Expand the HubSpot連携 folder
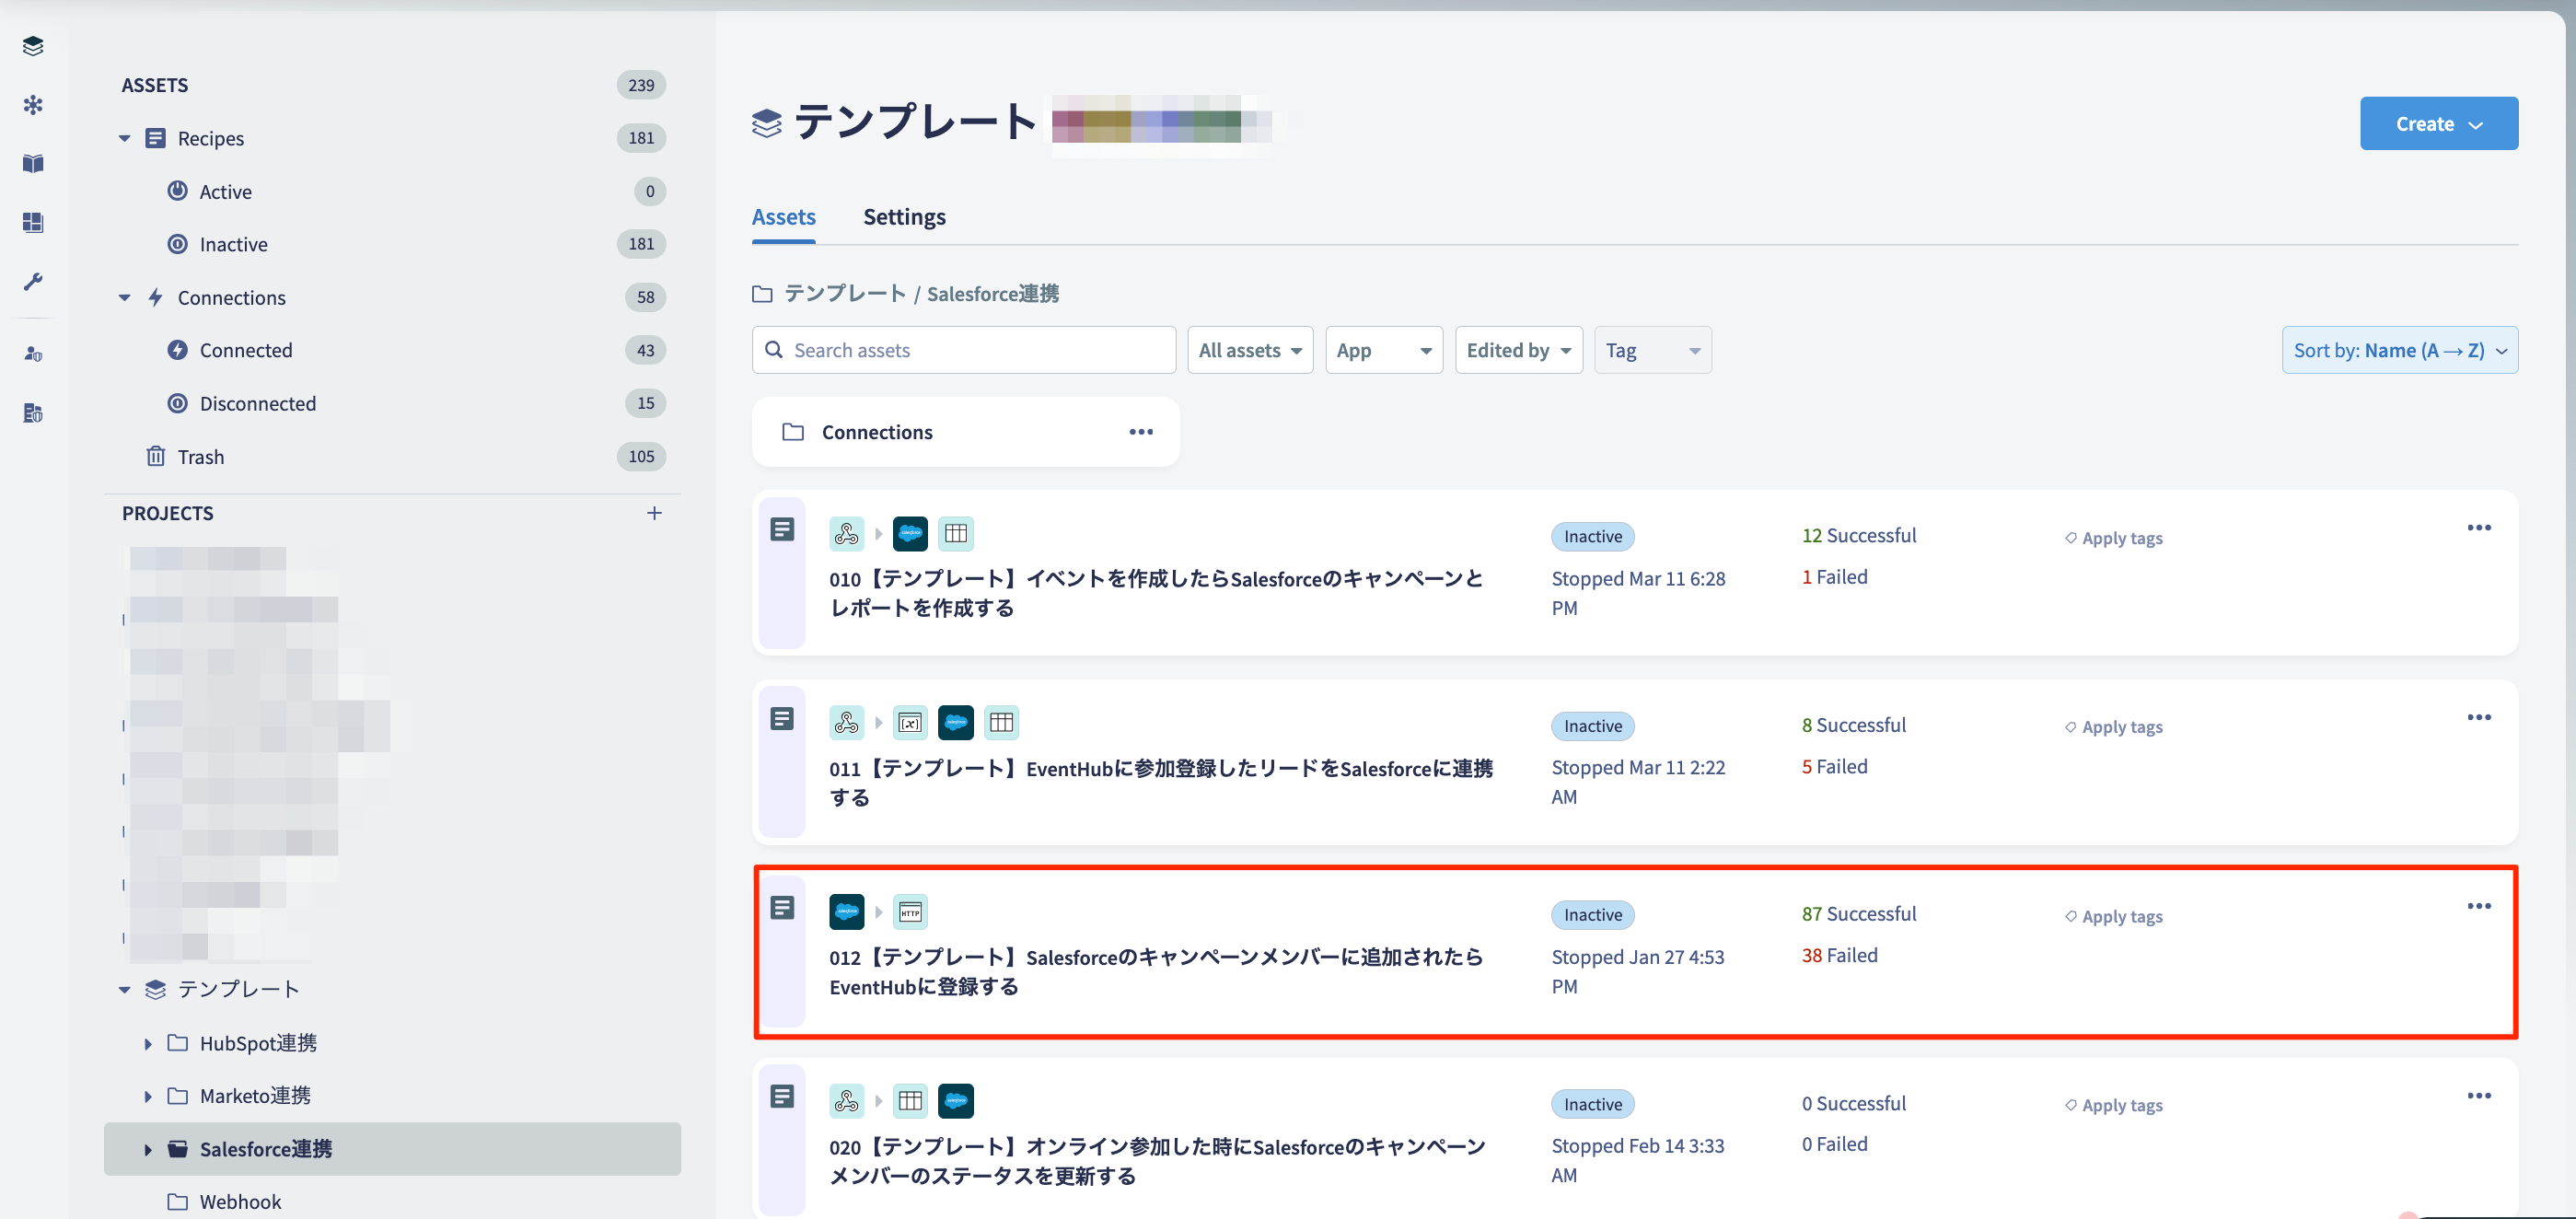 pos(148,1044)
